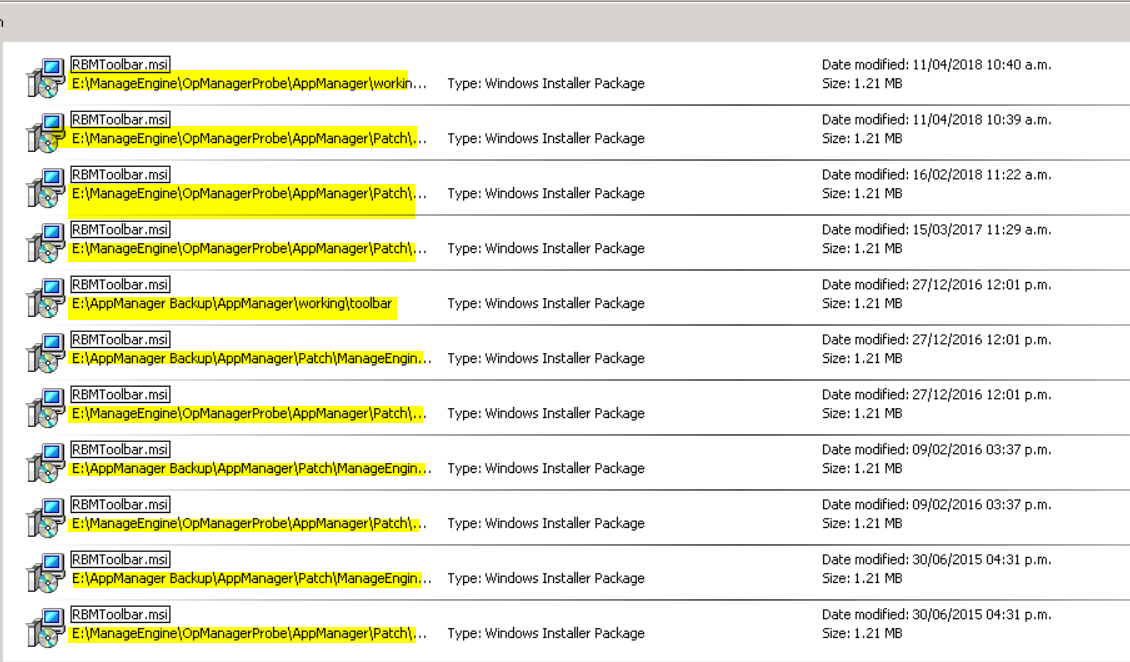Click RBMToolbar.msi name in AppManager Backup row dated 30/06/2015

pos(120,560)
